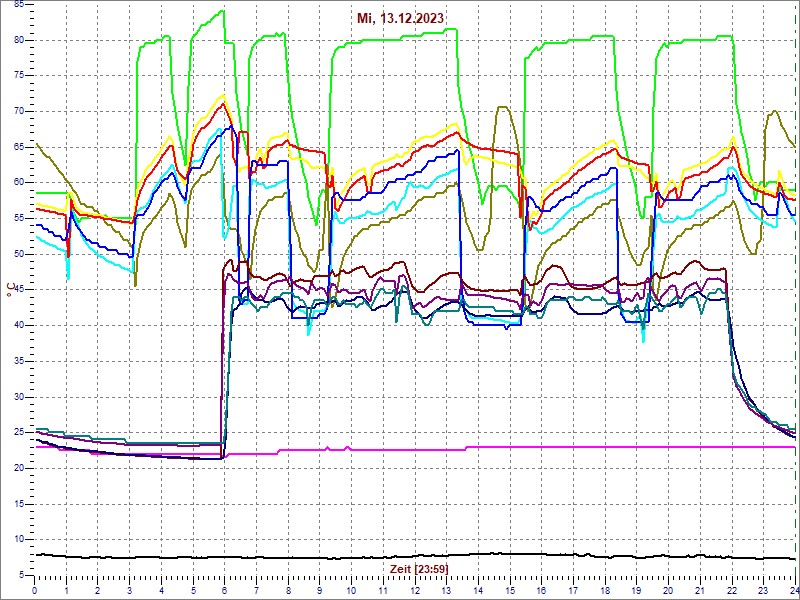This screenshot has height=600, width=800.
Task: Click temperature label 75 on the y-axis
Action: click(18, 76)
